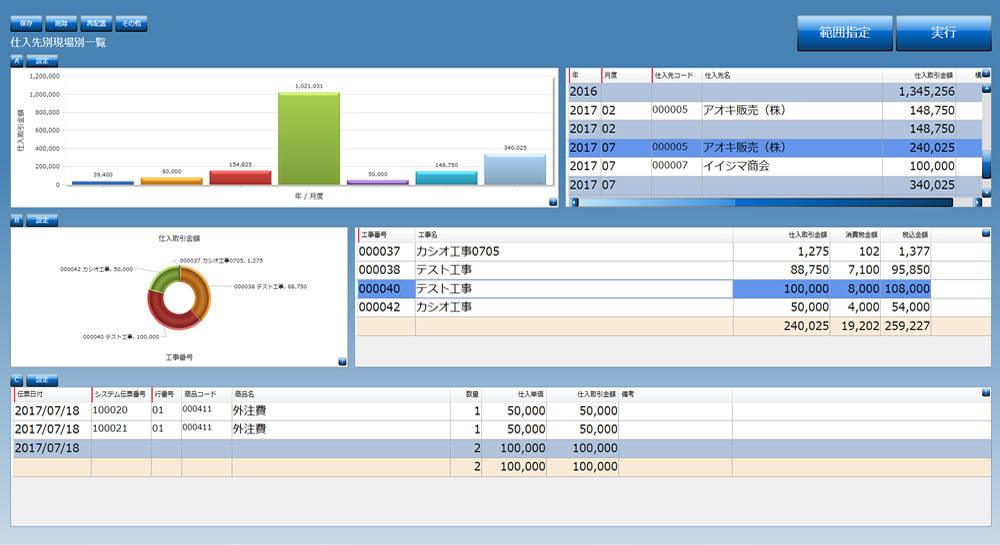Open 設定 for the slip detail section
This screenshot has width=1000, height=545.
pos(42,380)
